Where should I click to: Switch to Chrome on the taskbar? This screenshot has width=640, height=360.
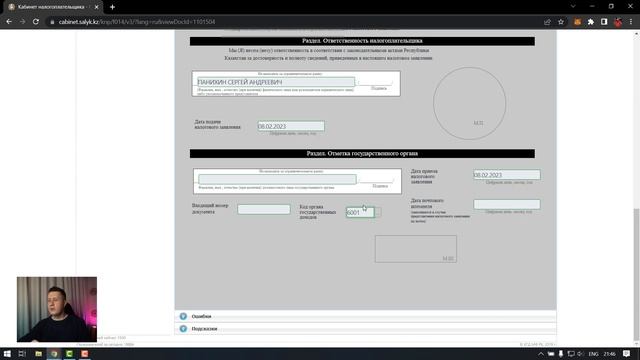(x=54, y=353)
